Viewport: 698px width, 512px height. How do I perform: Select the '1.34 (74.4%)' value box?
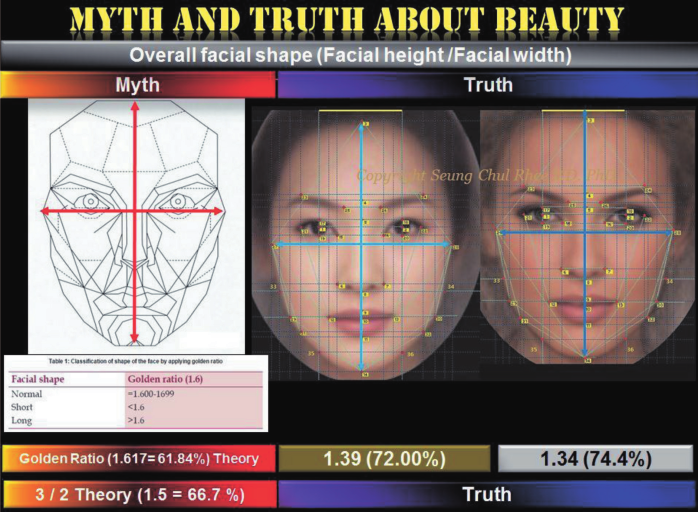596,459
